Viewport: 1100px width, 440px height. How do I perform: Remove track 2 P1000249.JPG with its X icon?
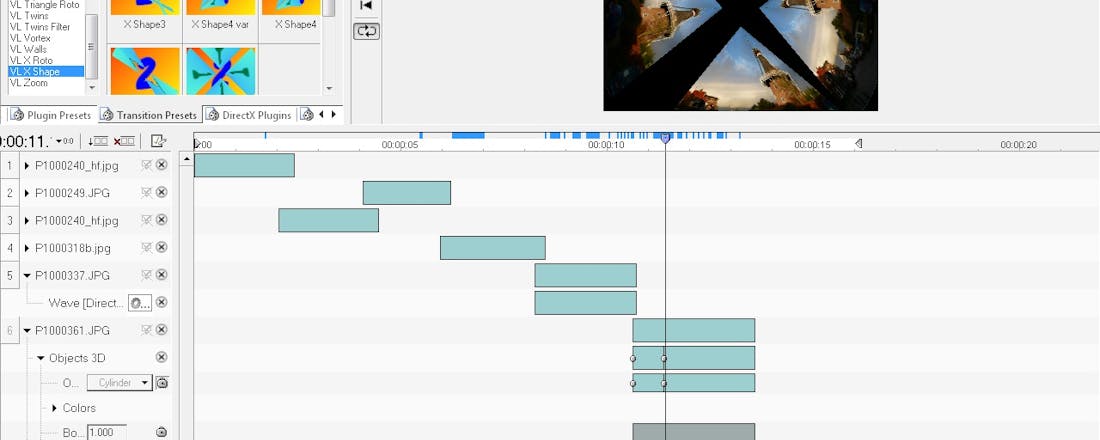[x=161, y=192]
